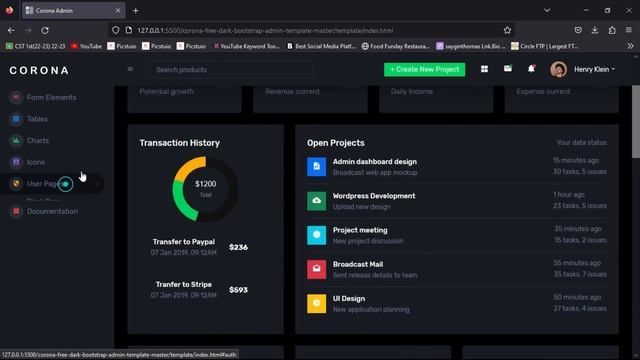Click the CORONA logo link

pyautogui.click(x=39, y=70)
